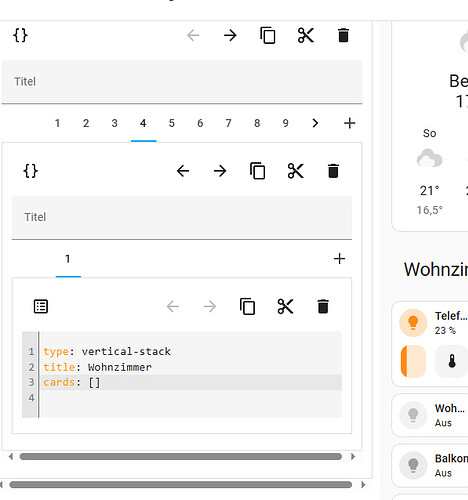The height and width of the screenshot is (500, 468).
Task: Toggle the Telefon light icon
Action: click(x=413, y=323)
